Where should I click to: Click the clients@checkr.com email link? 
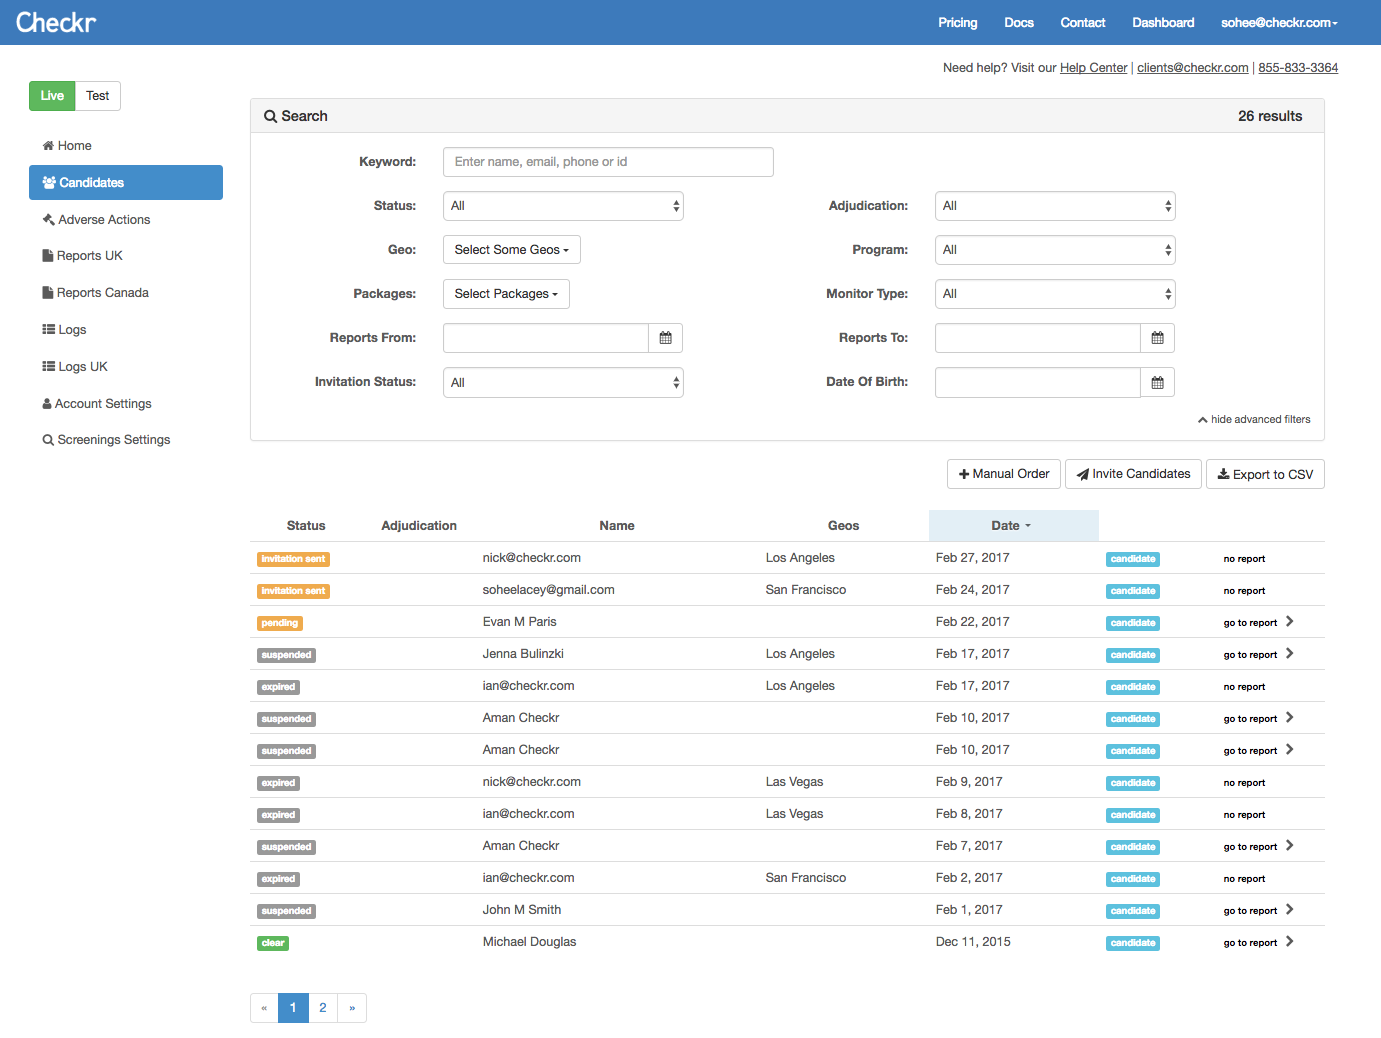pos(1192,68)
